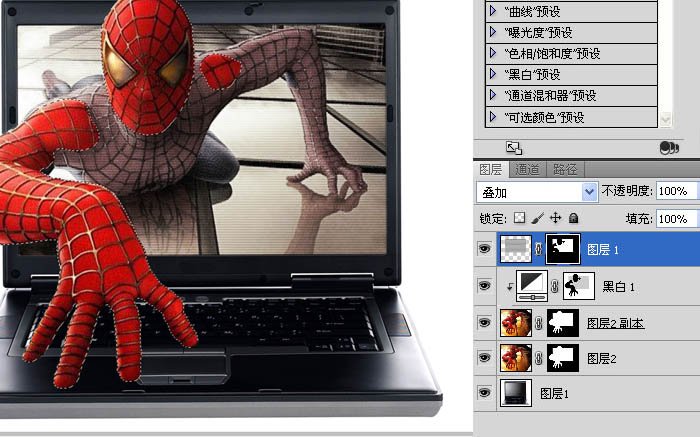The width and height of the screenshot is (700, 437).
Task: Toggle visibility of the 黑白 1 adjustment layer
Action: (485, 286)
